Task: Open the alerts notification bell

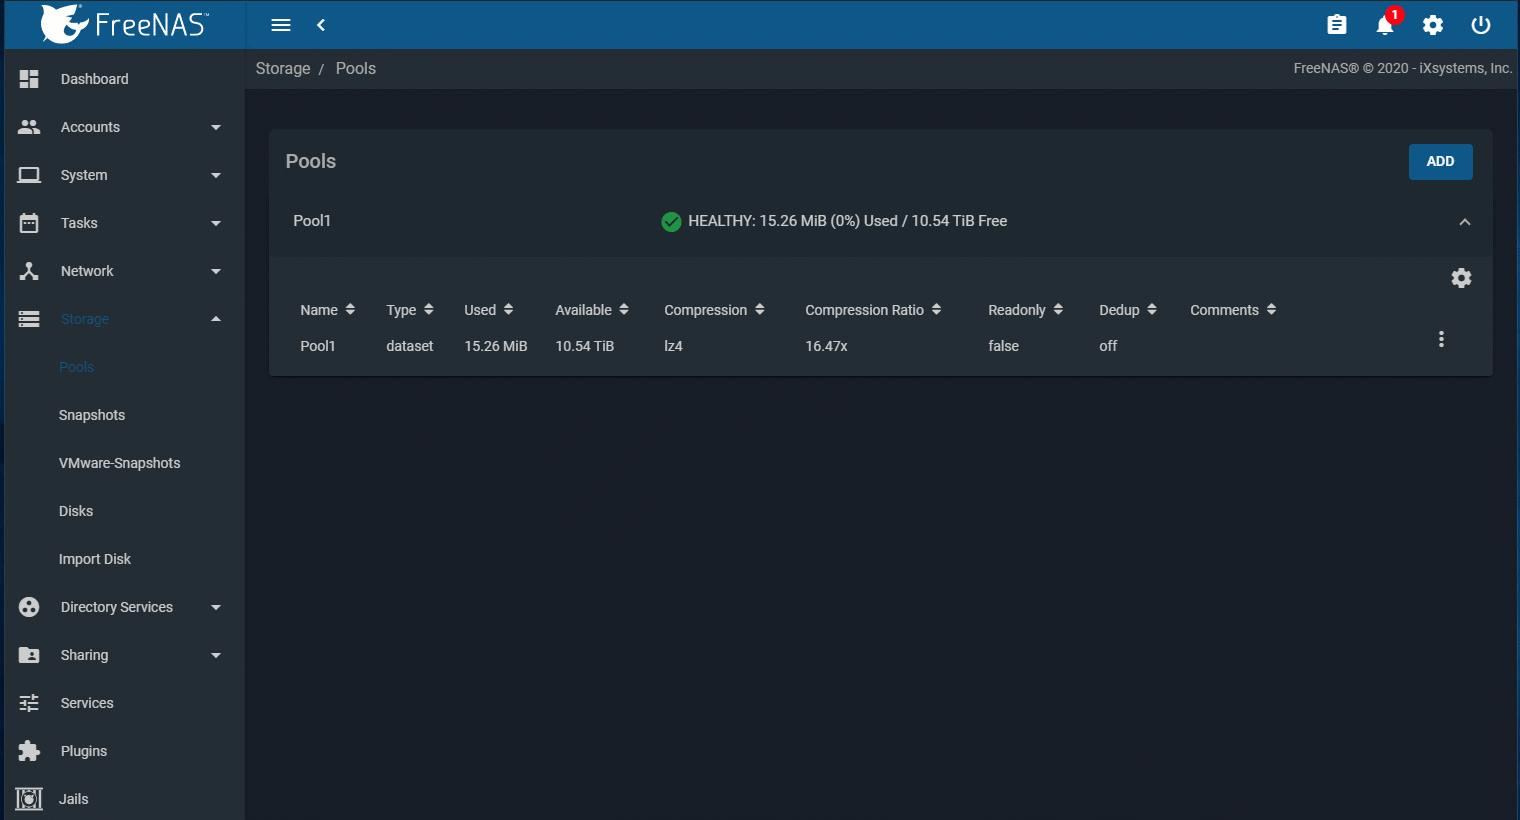Action: point(1384,25)
